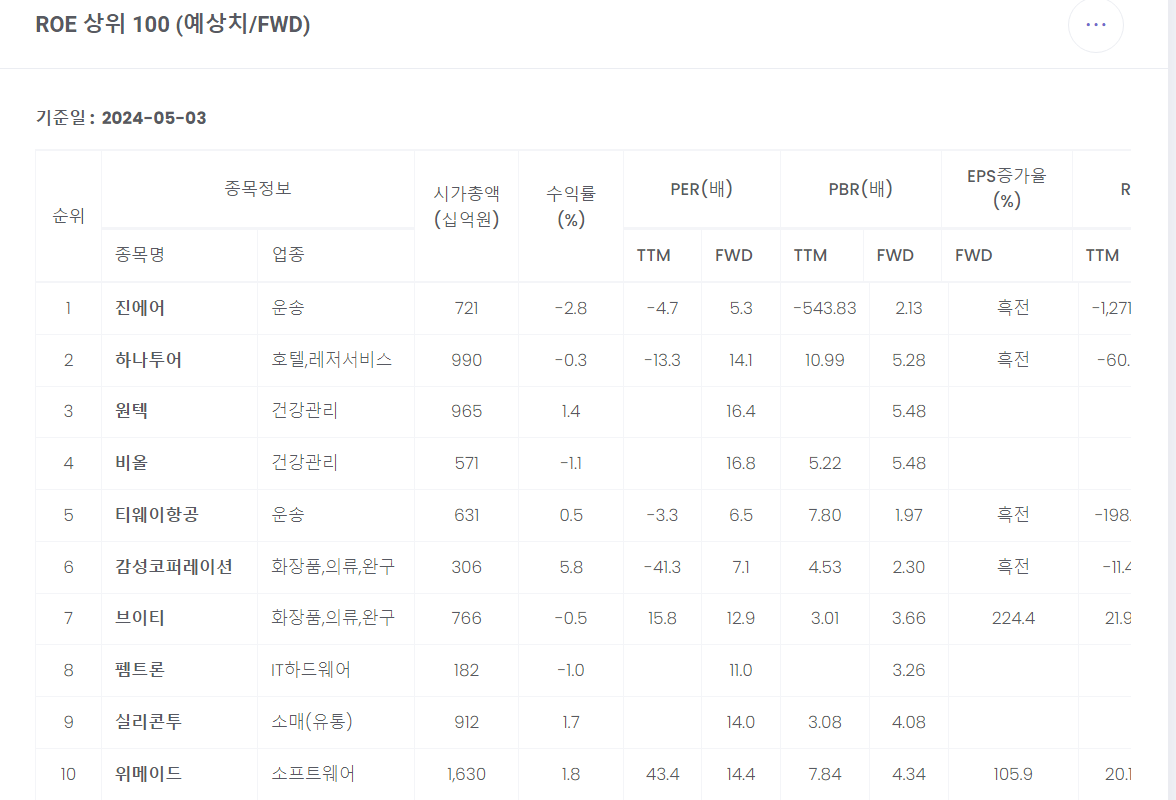Click return value -2.8 for 진에어
The width and height of the screenshot is (1176, 800).
click(571, 308)
